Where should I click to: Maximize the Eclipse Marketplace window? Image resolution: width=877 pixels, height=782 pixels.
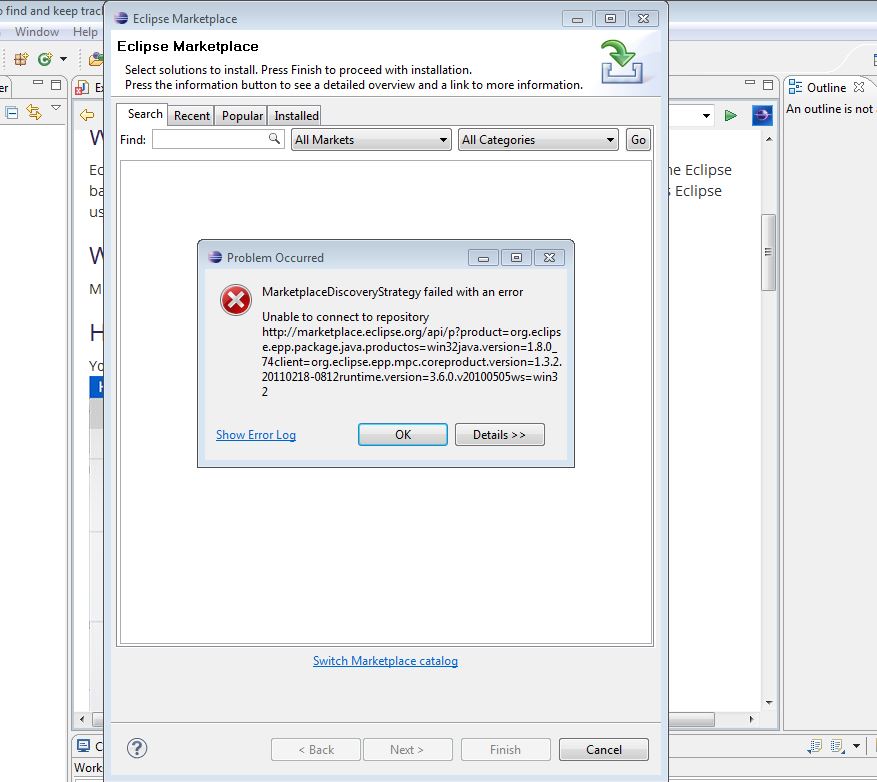click(610, 18)
